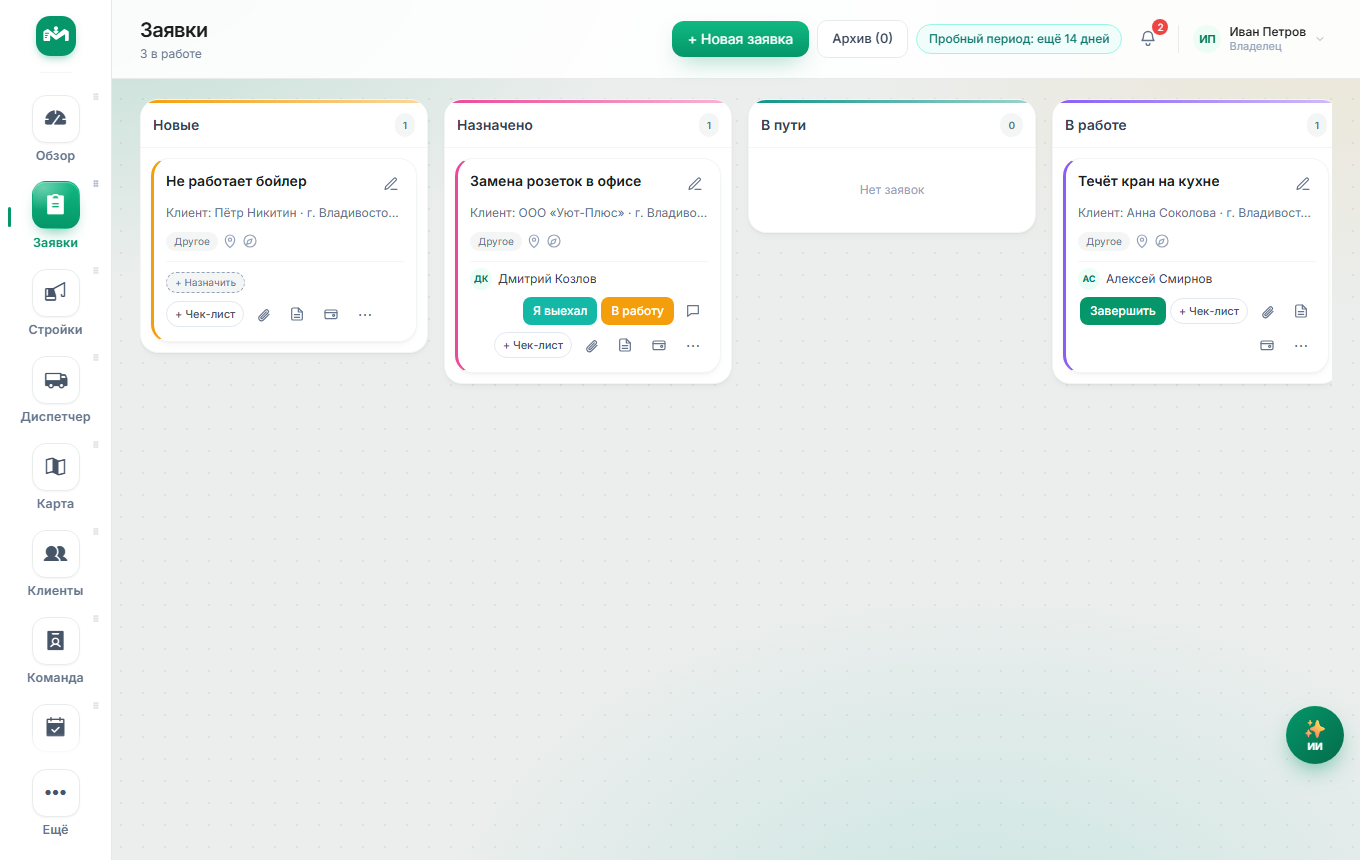
Task: Open the Клиенты section
Action: [56, 564]
